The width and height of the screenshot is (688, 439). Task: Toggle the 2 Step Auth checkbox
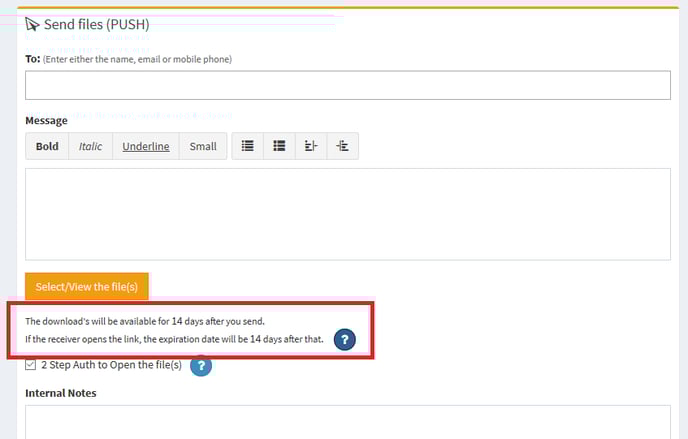[31, 365]
